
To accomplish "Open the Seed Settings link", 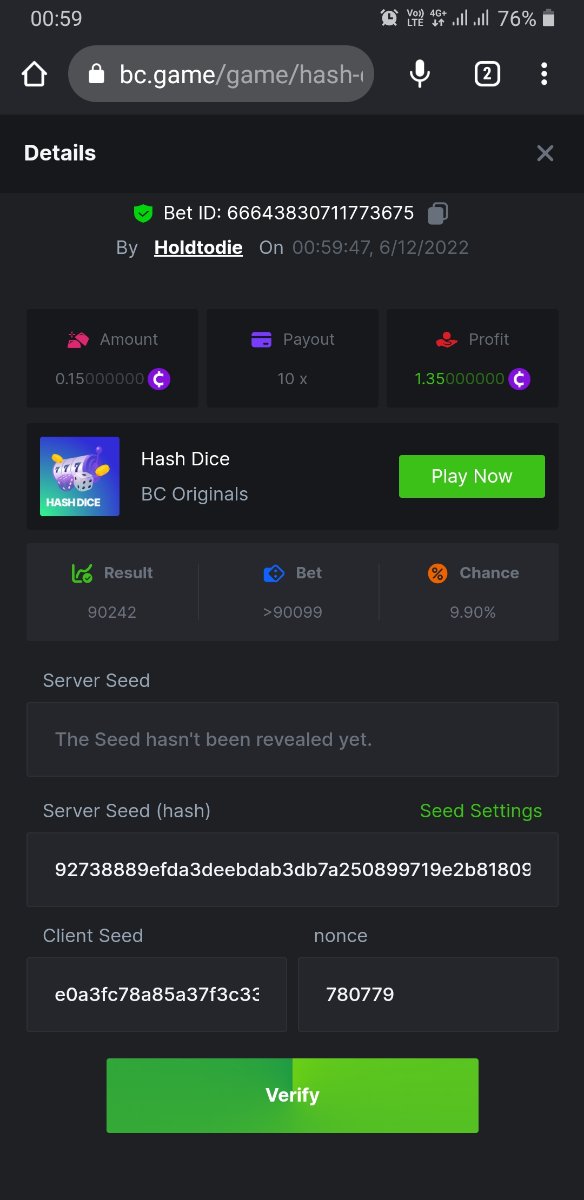I will pos(481,811).
